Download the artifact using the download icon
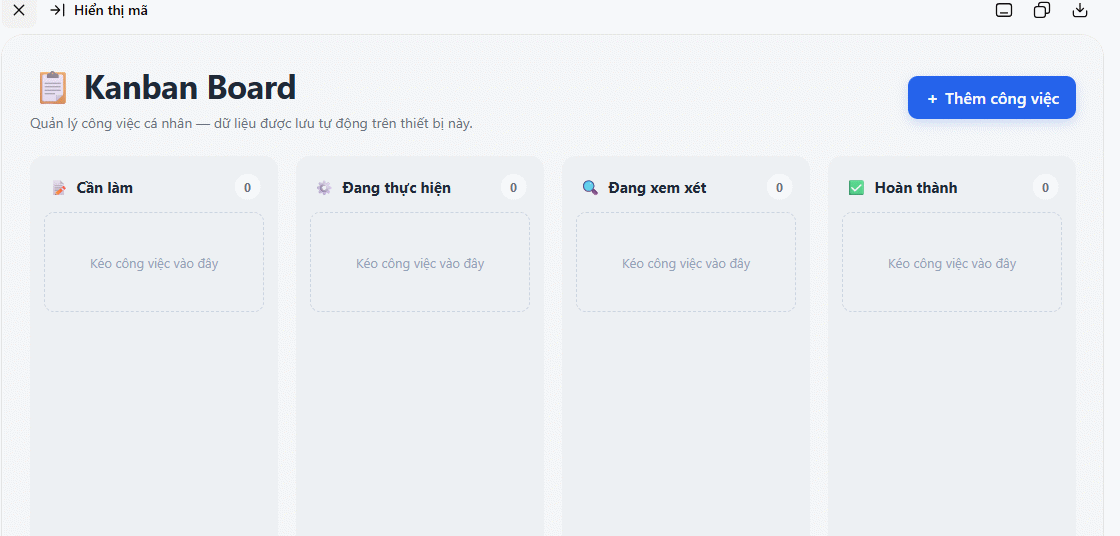This screenshot has height=536, width=1120. coord(1081,11)
